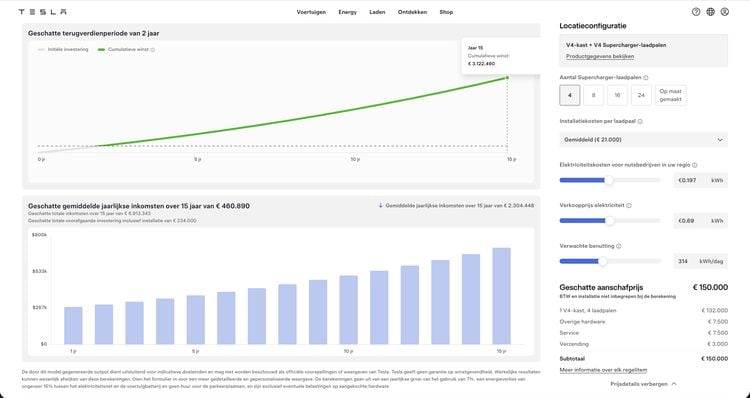
Task: Open the Voertuigen menu
Action: [x=311, y=12]
